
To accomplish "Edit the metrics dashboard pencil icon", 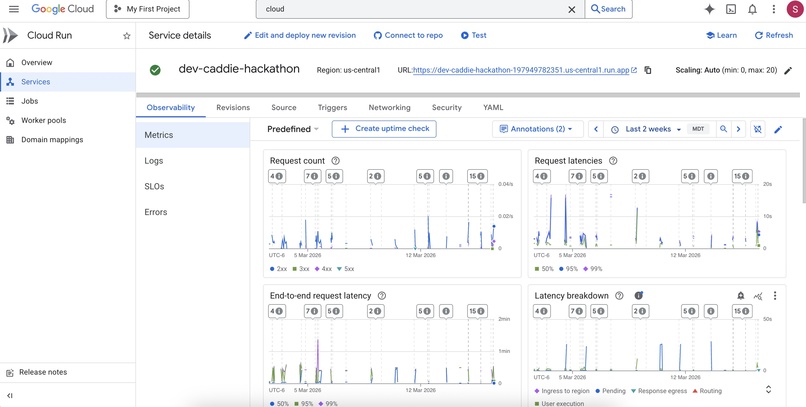I will (778, 130).
